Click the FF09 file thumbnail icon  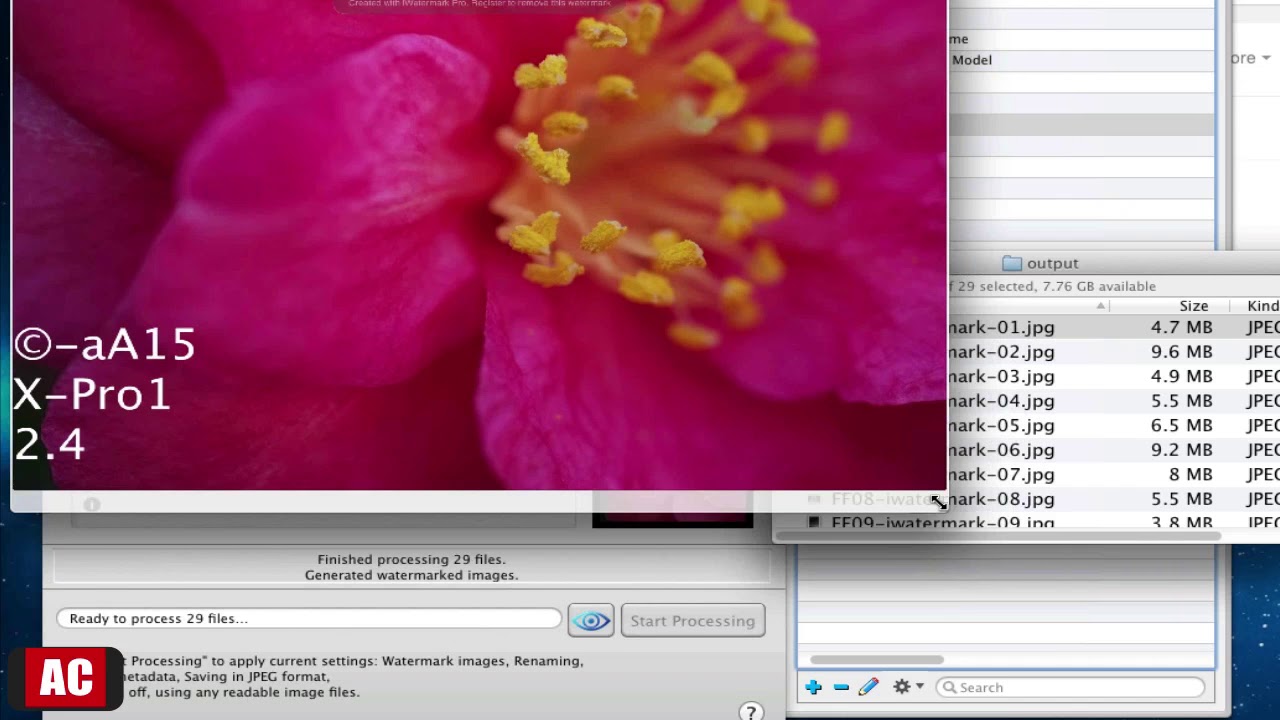click(x=814, y=522)
